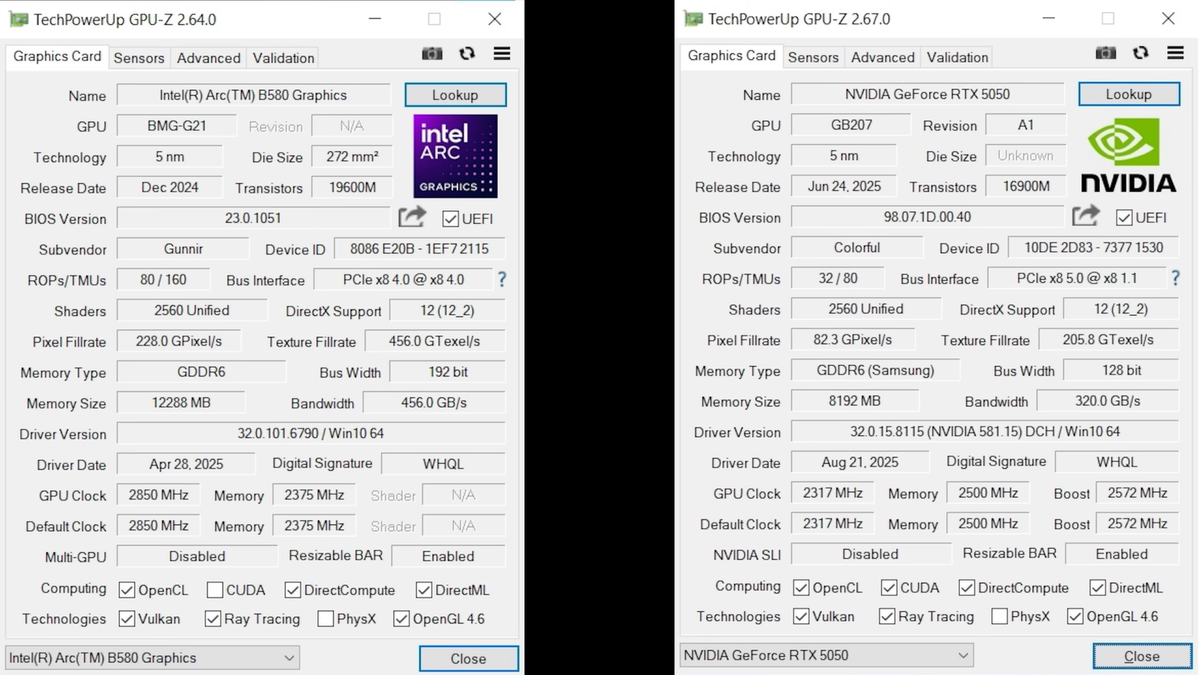Screen dimensions: 1200x675
Task: Toggle CUDA checkbox in Arc B580 window
Action: coord(215,590)
